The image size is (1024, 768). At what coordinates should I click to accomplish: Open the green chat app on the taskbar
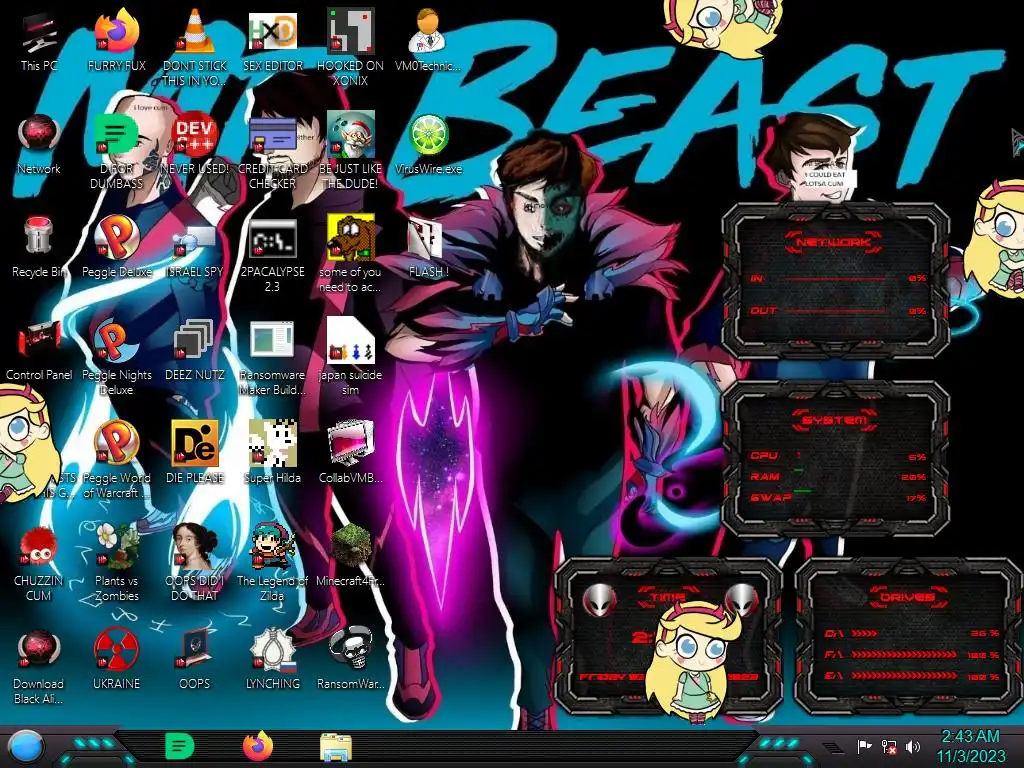[179, 746]
